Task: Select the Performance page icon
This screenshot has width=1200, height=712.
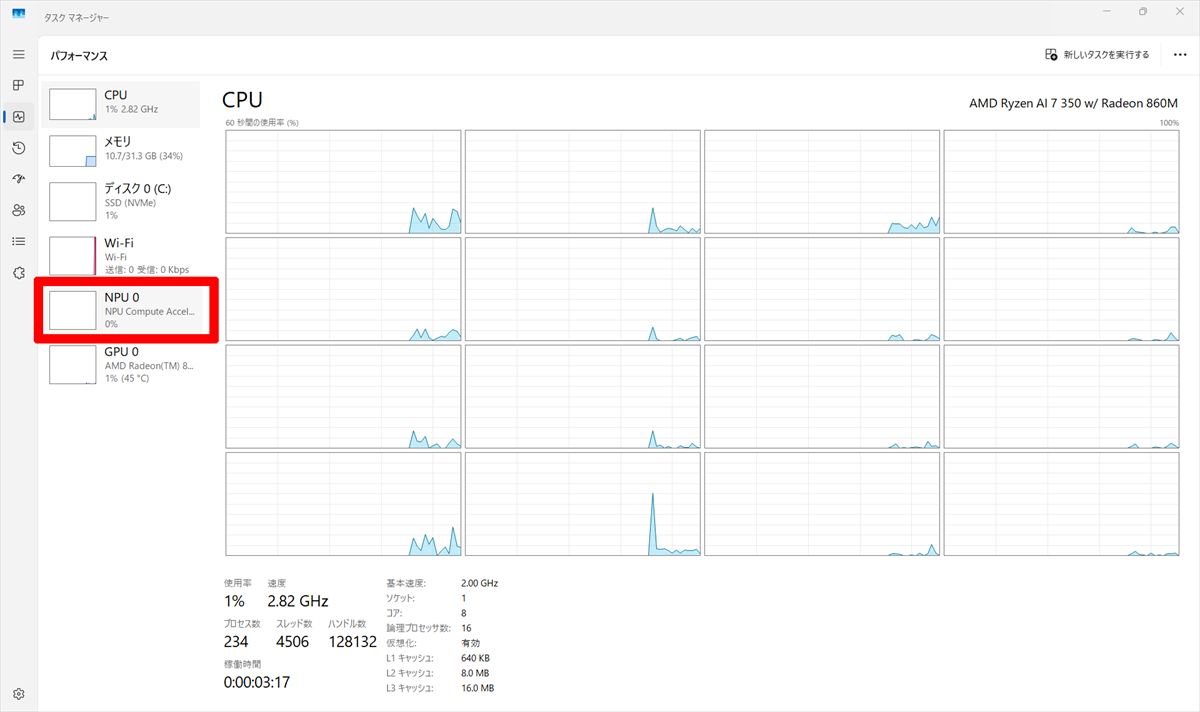Action: click(x=19, y=117)
